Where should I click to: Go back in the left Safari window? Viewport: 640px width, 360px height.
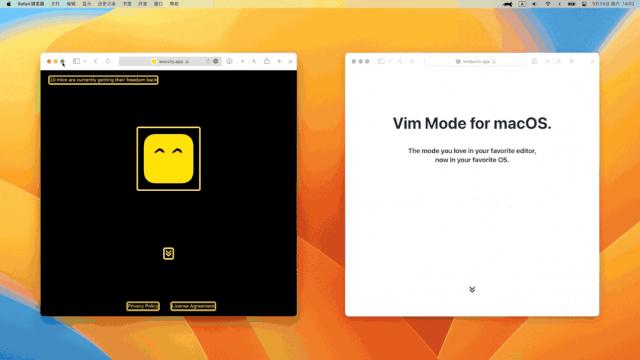tap(96, 61)
